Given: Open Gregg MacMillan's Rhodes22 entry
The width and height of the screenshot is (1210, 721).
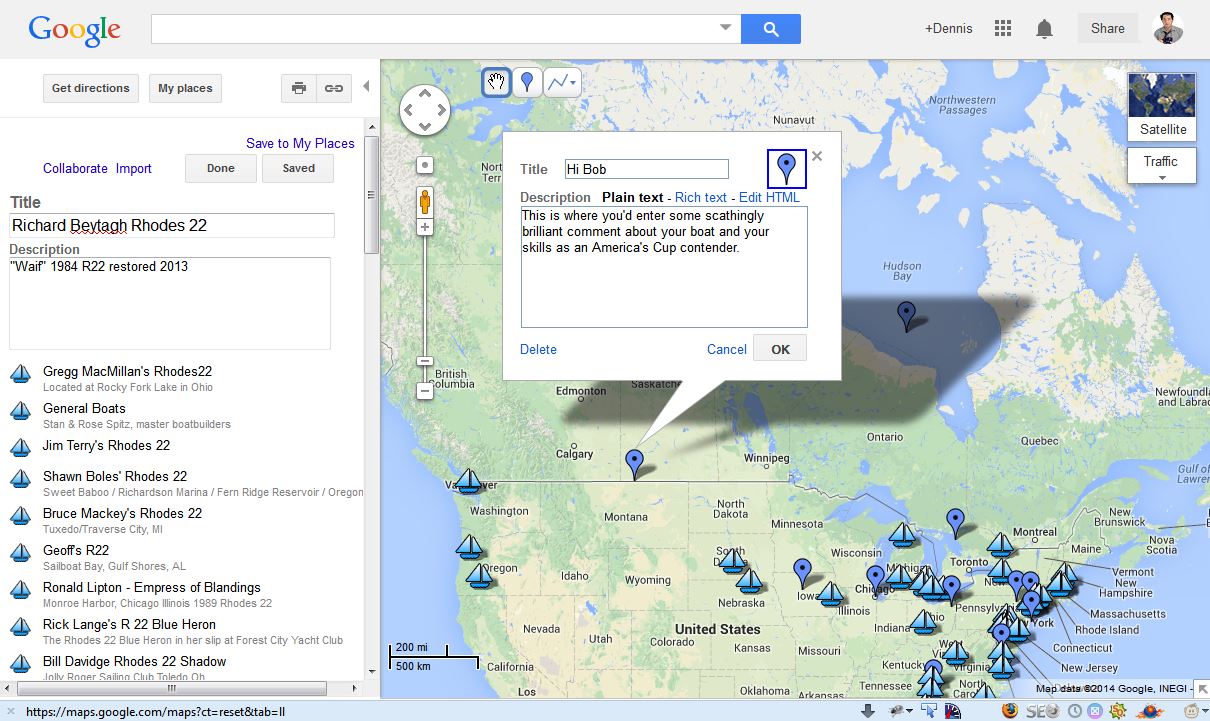Looking at the screenshot, I should [x=128, y=371].
